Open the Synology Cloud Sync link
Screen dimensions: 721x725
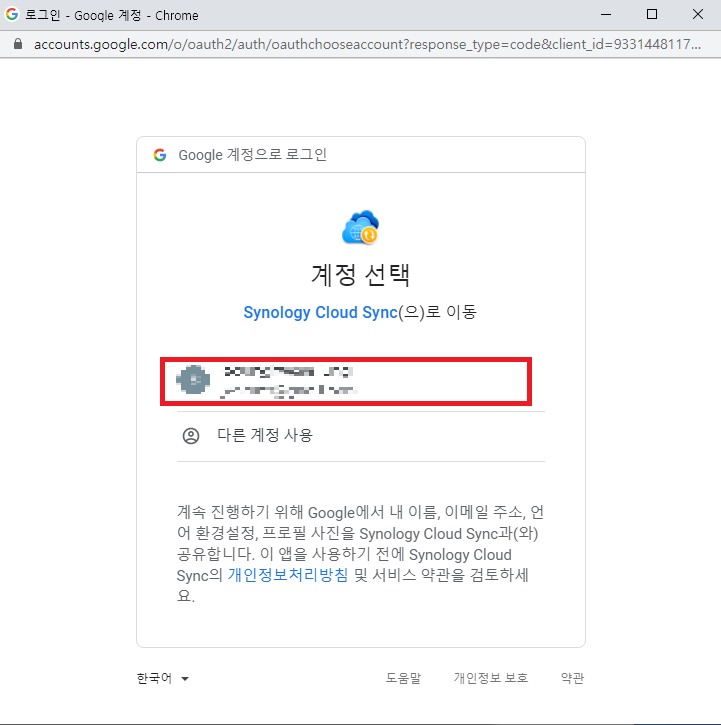tap(320, 313)
